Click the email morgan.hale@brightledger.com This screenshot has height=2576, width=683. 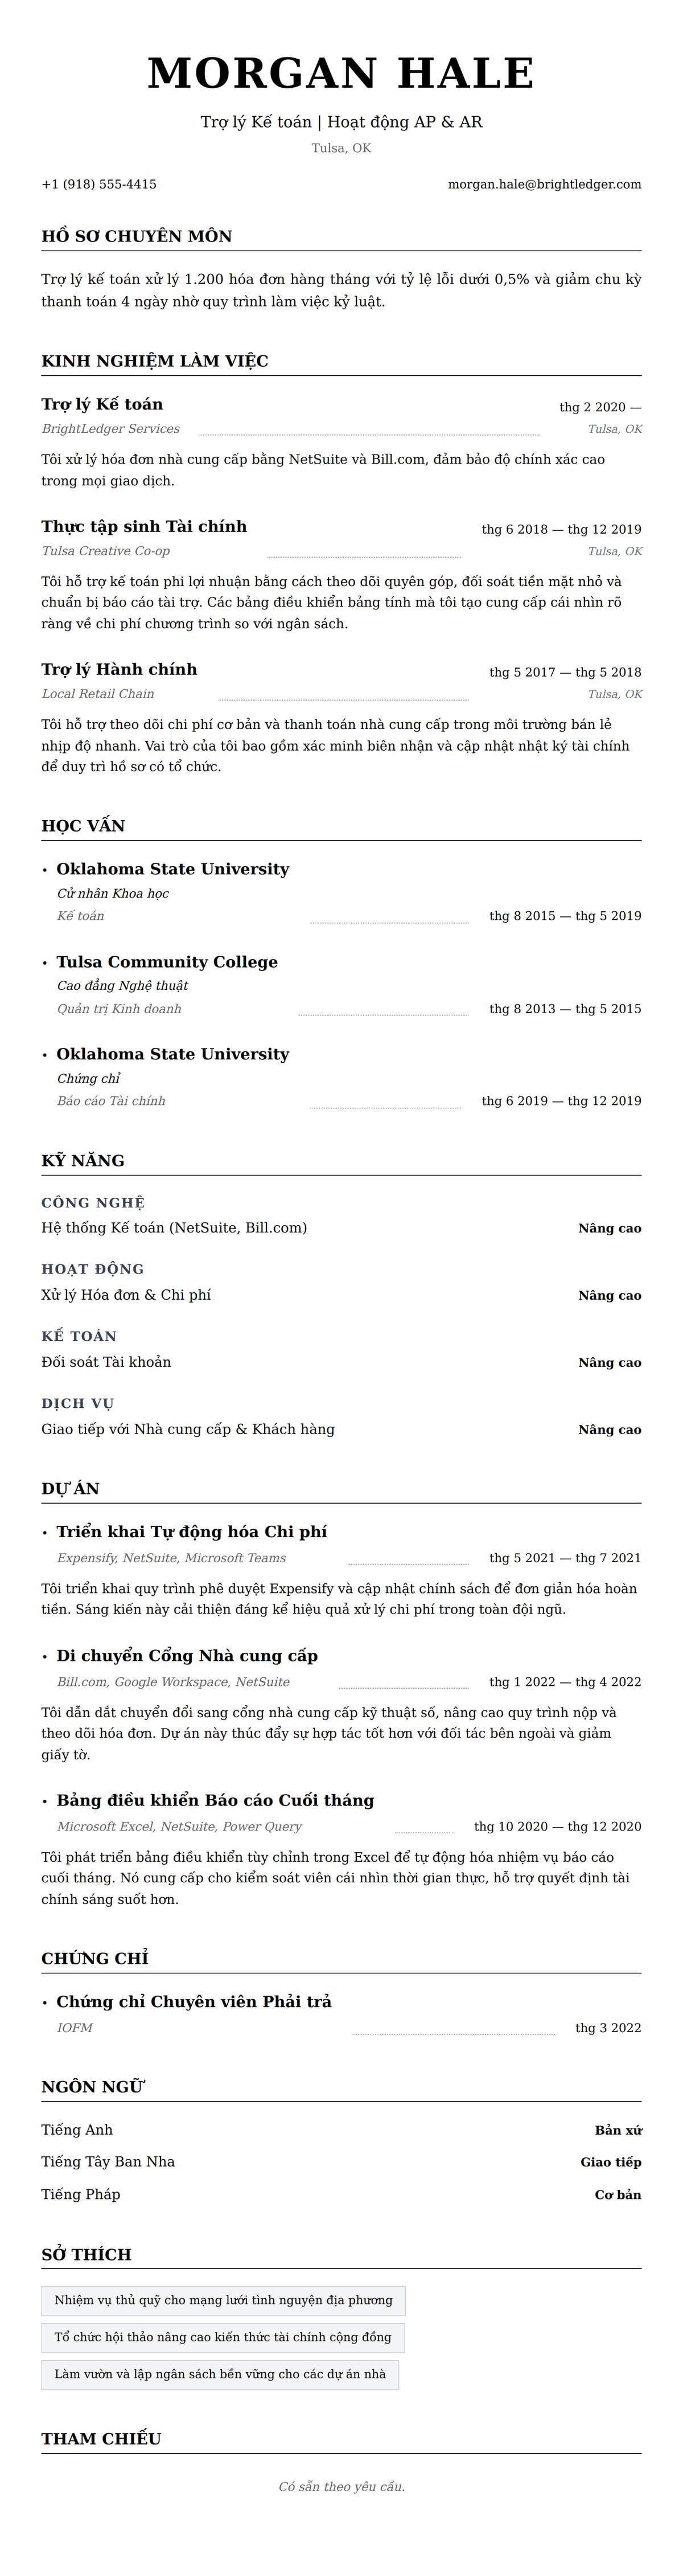544,184
